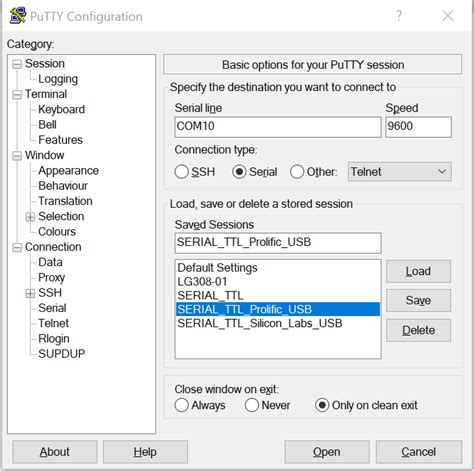Open the Telnet category in tree
This screenshot has width=474, height=471.
(x=54, y=323)
